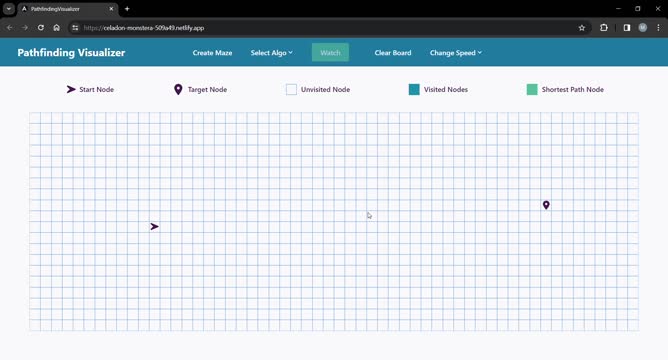The height and width of the screenshot is (360, 668).
Task: Open the tab search chevron in title bar
Action: (x=9, y=9)
